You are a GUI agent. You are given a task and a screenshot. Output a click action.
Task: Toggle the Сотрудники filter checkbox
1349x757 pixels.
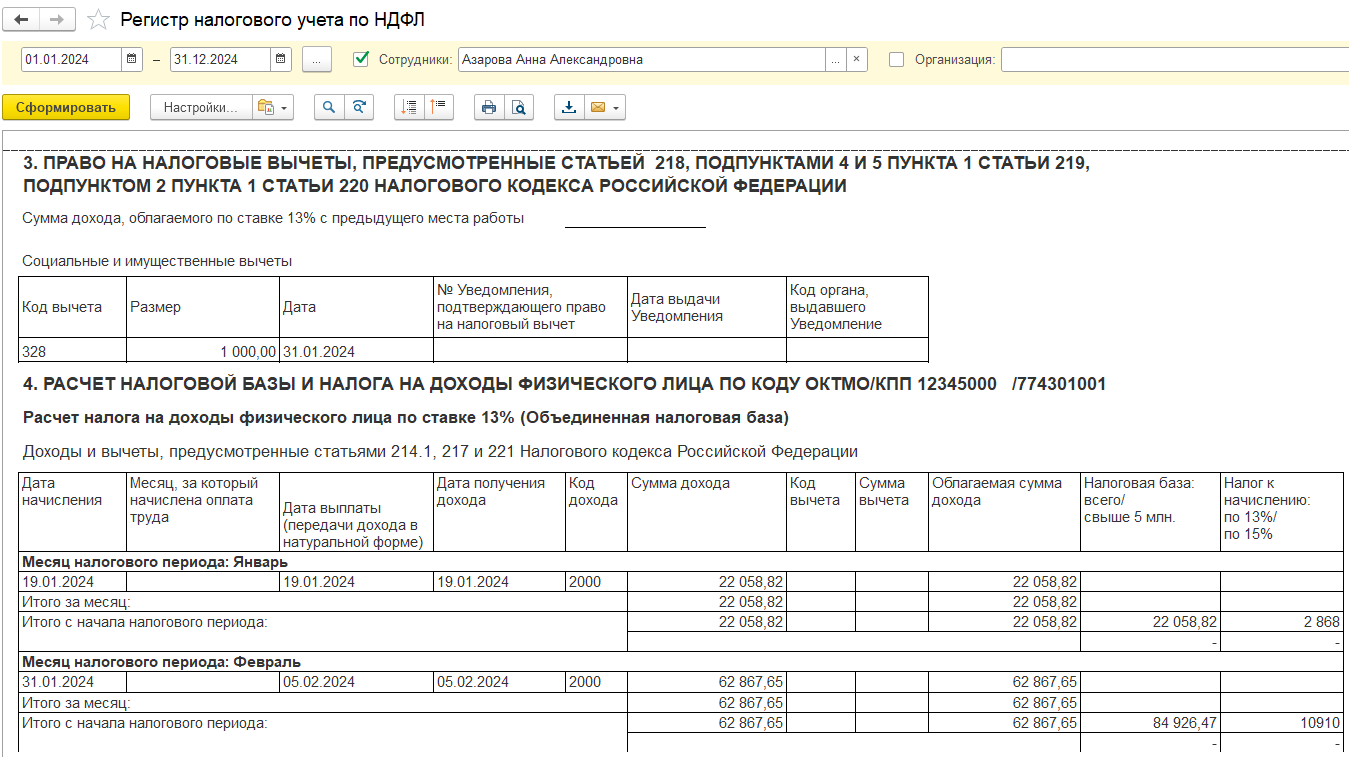tap(362, 59)
